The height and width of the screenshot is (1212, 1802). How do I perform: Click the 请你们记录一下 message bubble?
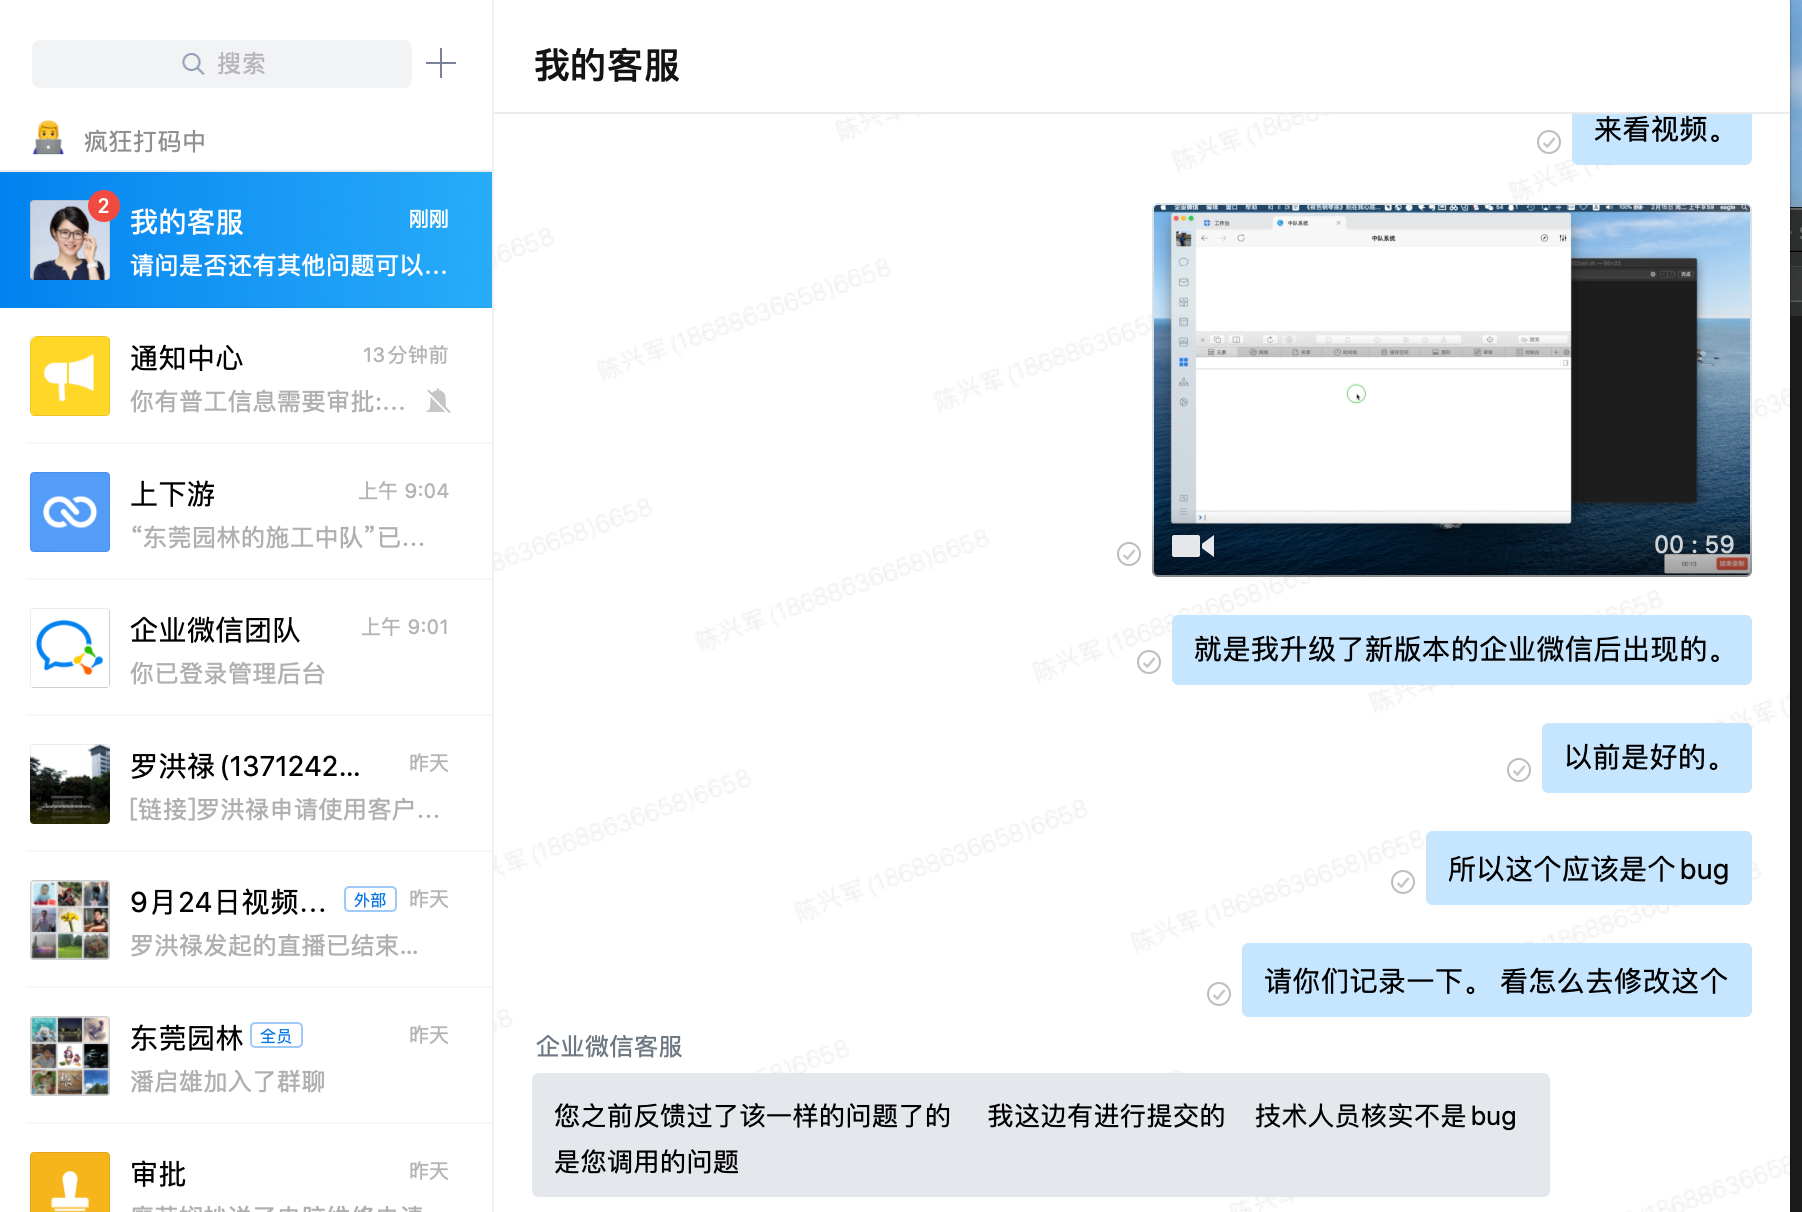(1497, 980)
